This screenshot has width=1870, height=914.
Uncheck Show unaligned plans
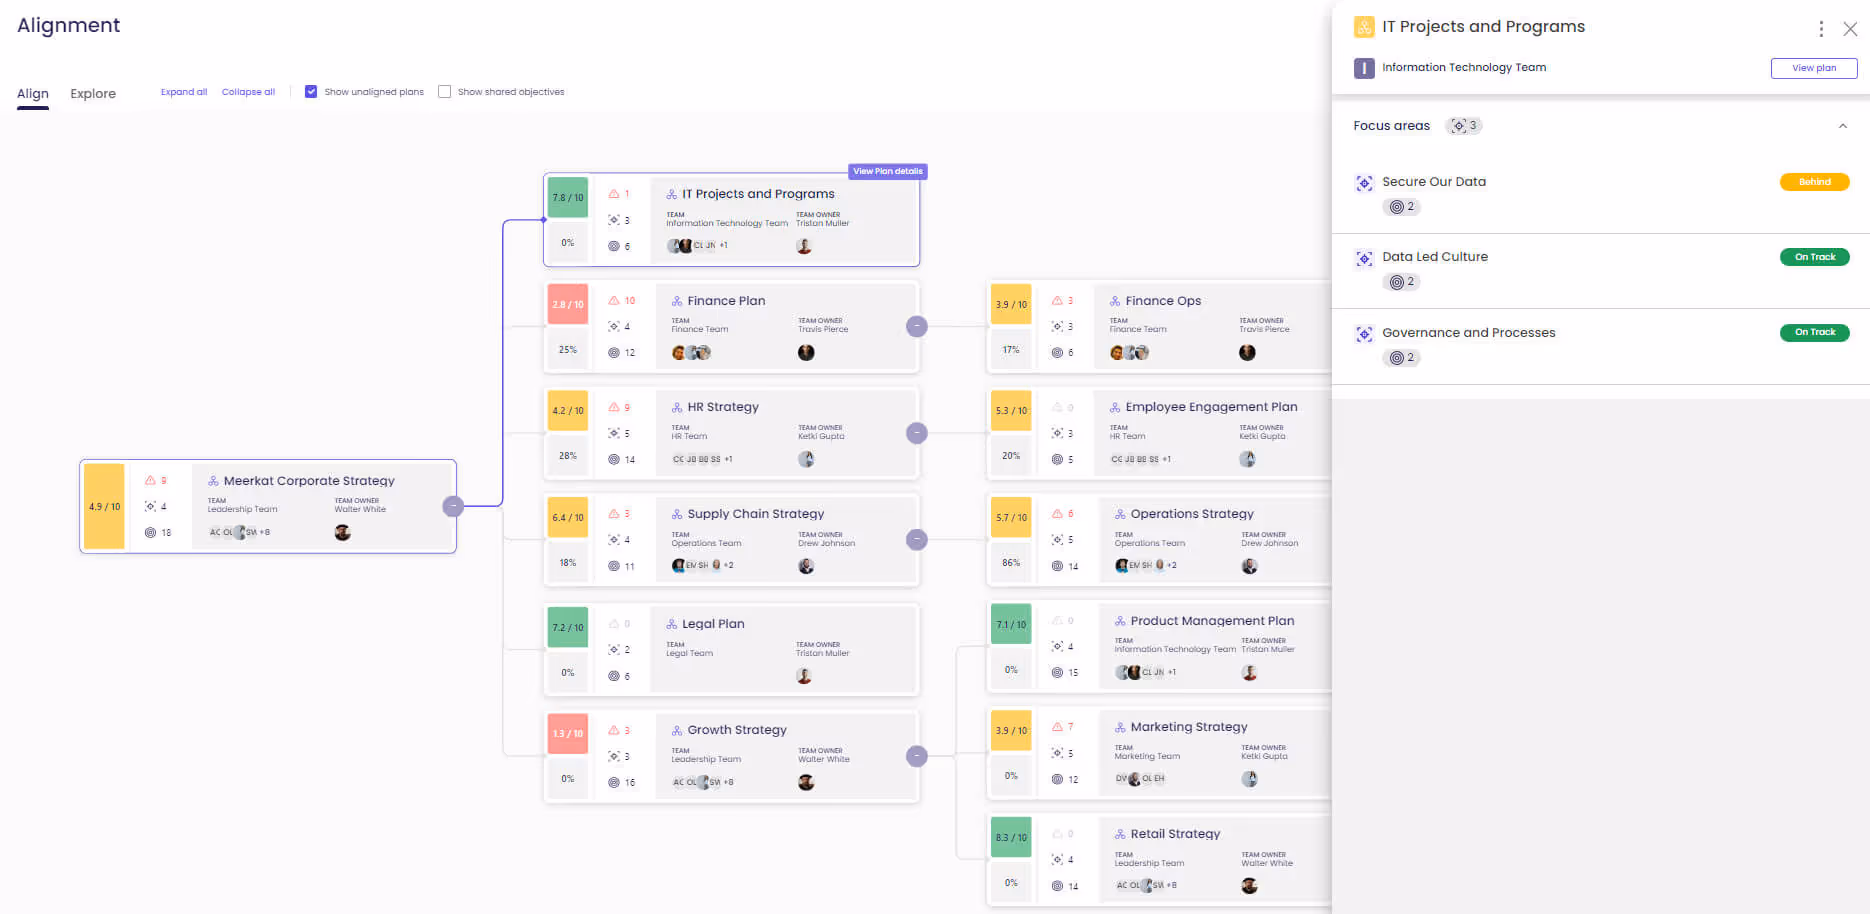point(311,91)
